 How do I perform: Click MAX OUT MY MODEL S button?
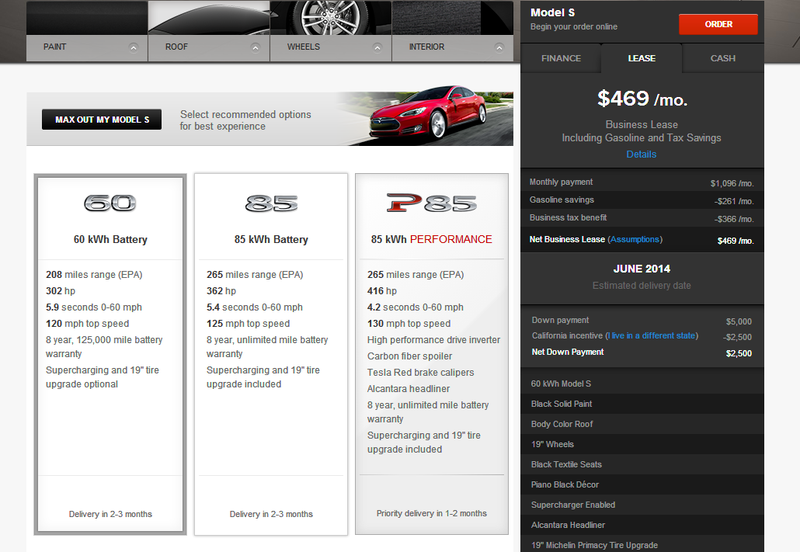(x=102, y=119)
